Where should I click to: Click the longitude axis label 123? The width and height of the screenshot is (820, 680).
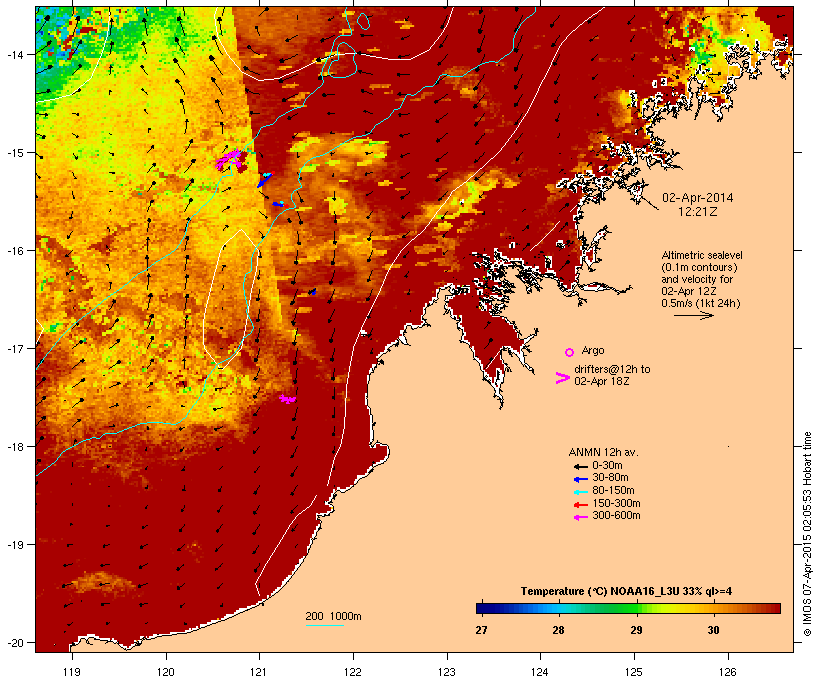click(x=447, y=672)
